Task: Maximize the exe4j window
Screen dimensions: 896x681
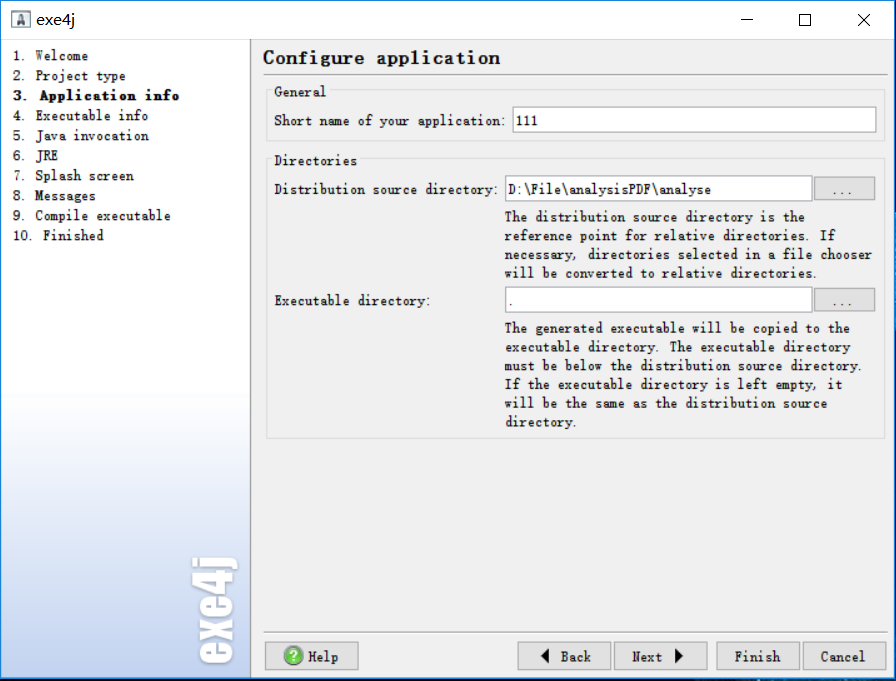Action: pos(805,20)
